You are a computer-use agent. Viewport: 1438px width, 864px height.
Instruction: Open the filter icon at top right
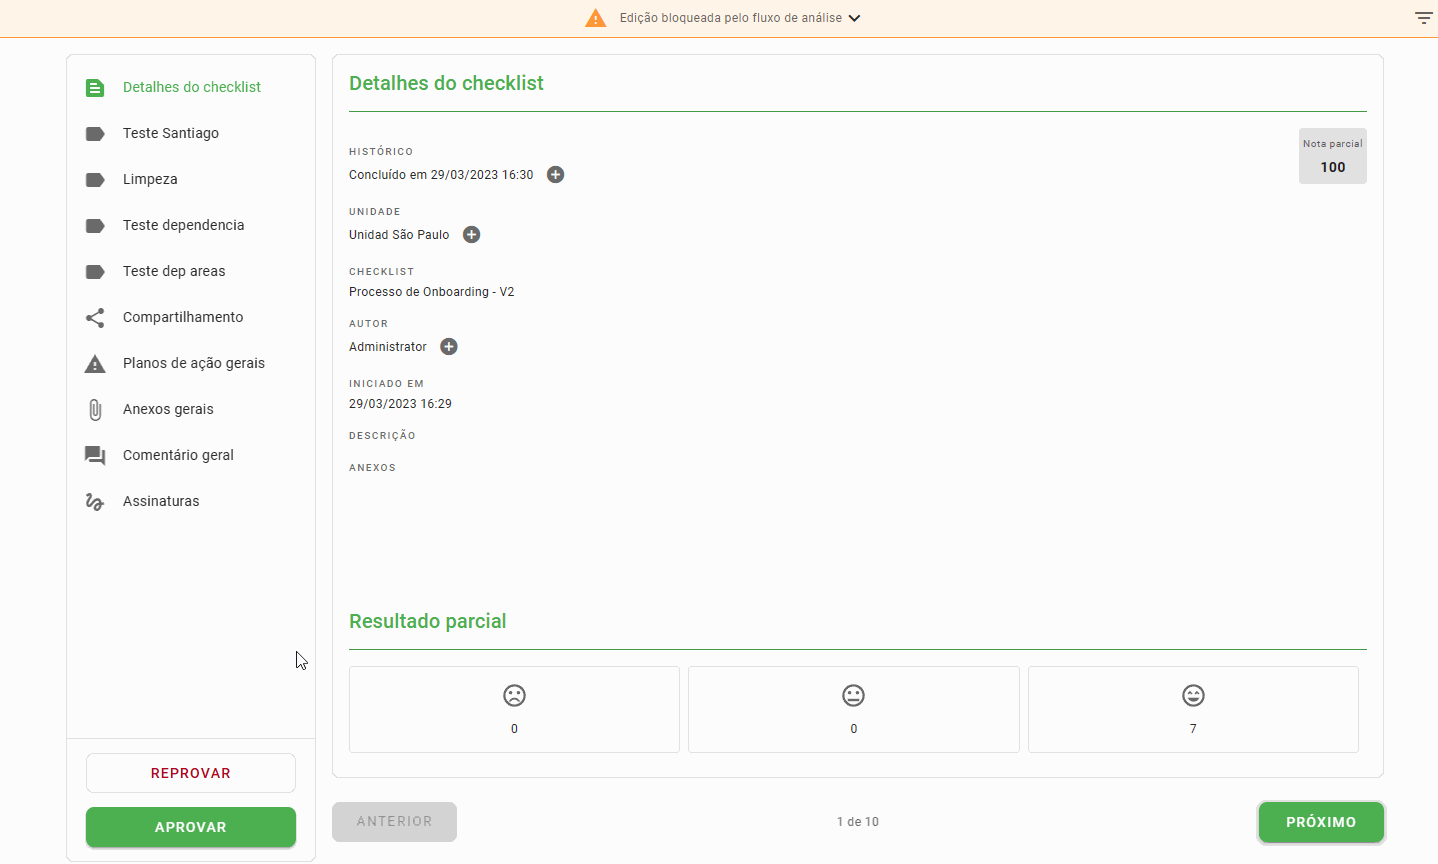1424,18
